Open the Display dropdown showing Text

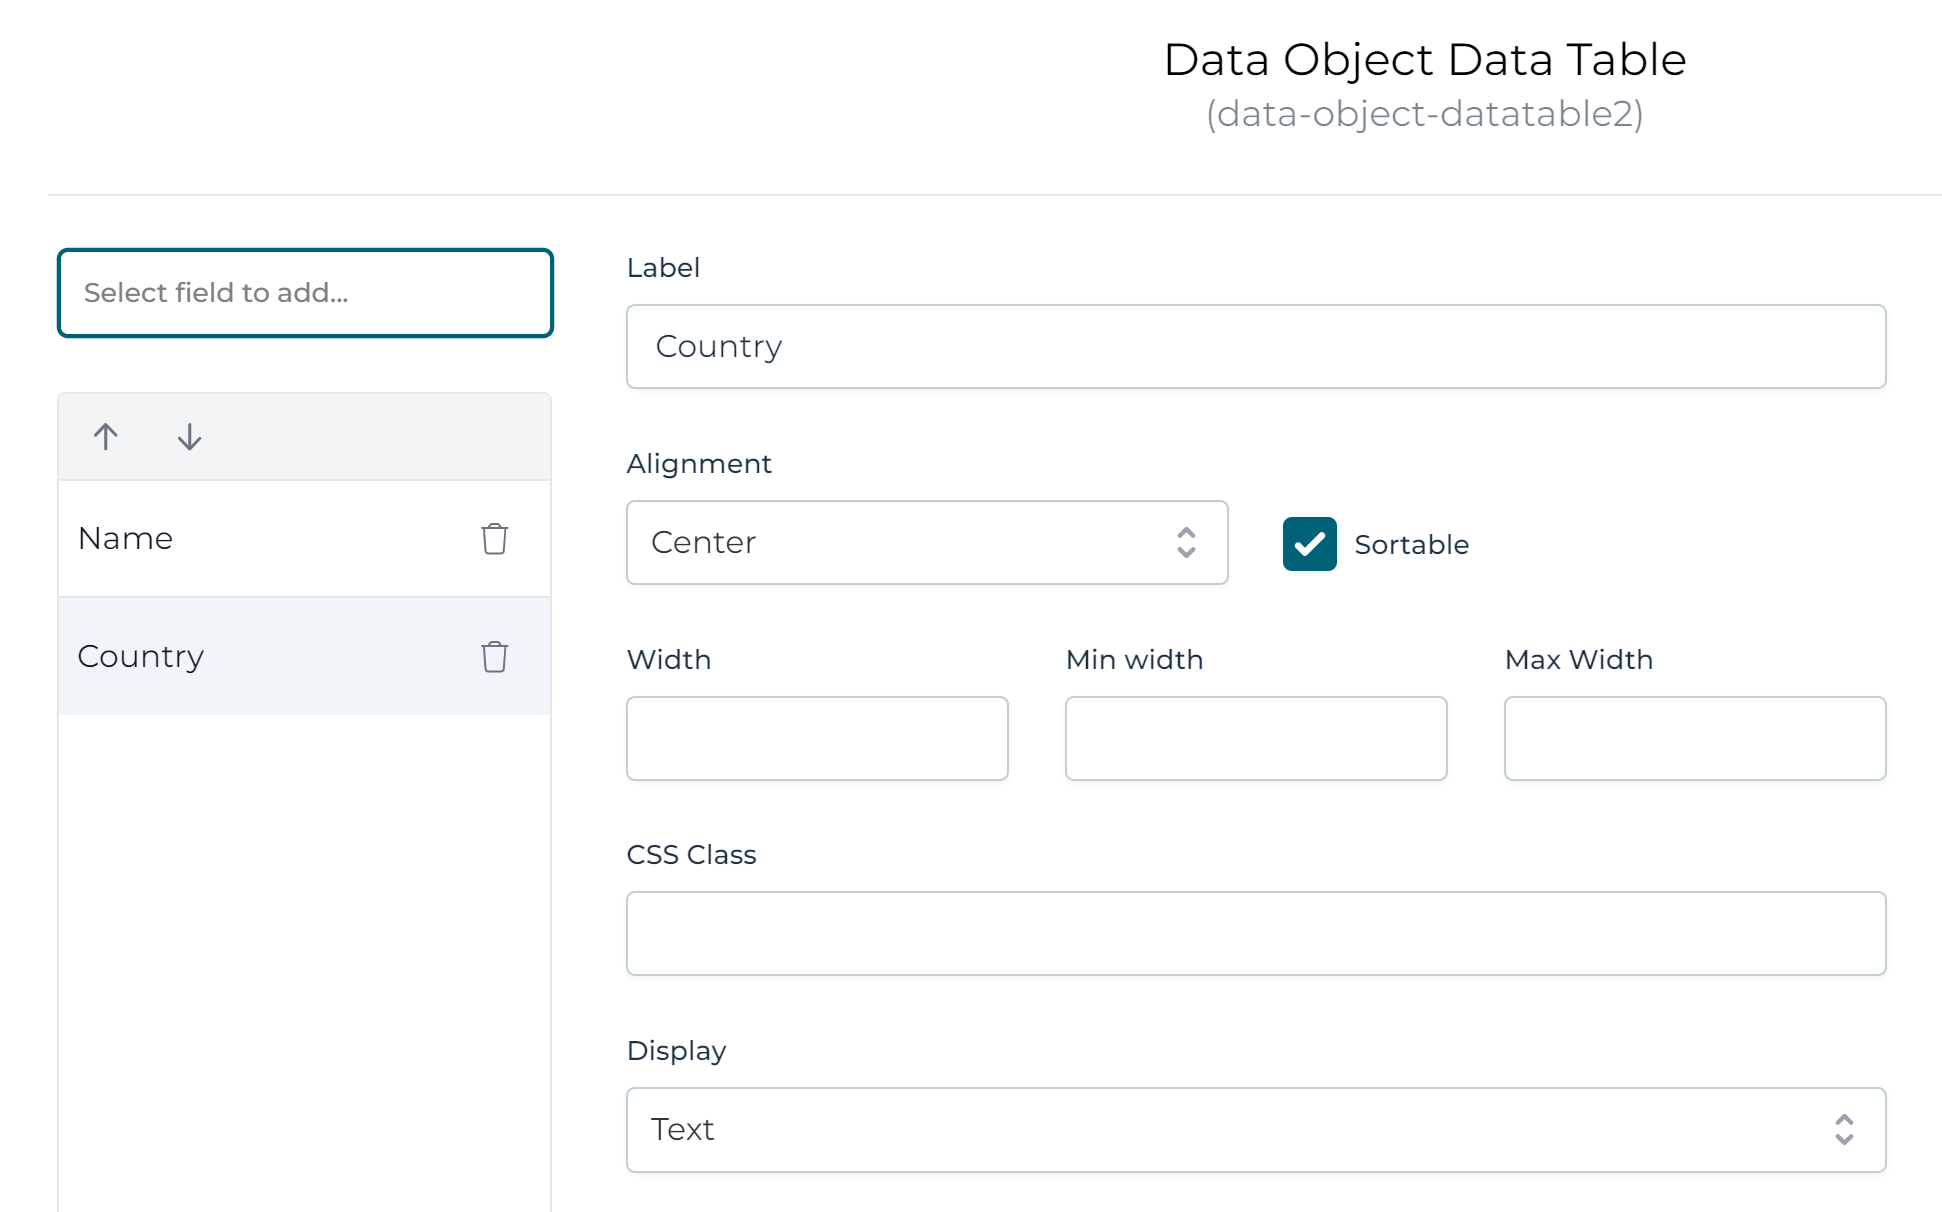click(1255, 1129)
